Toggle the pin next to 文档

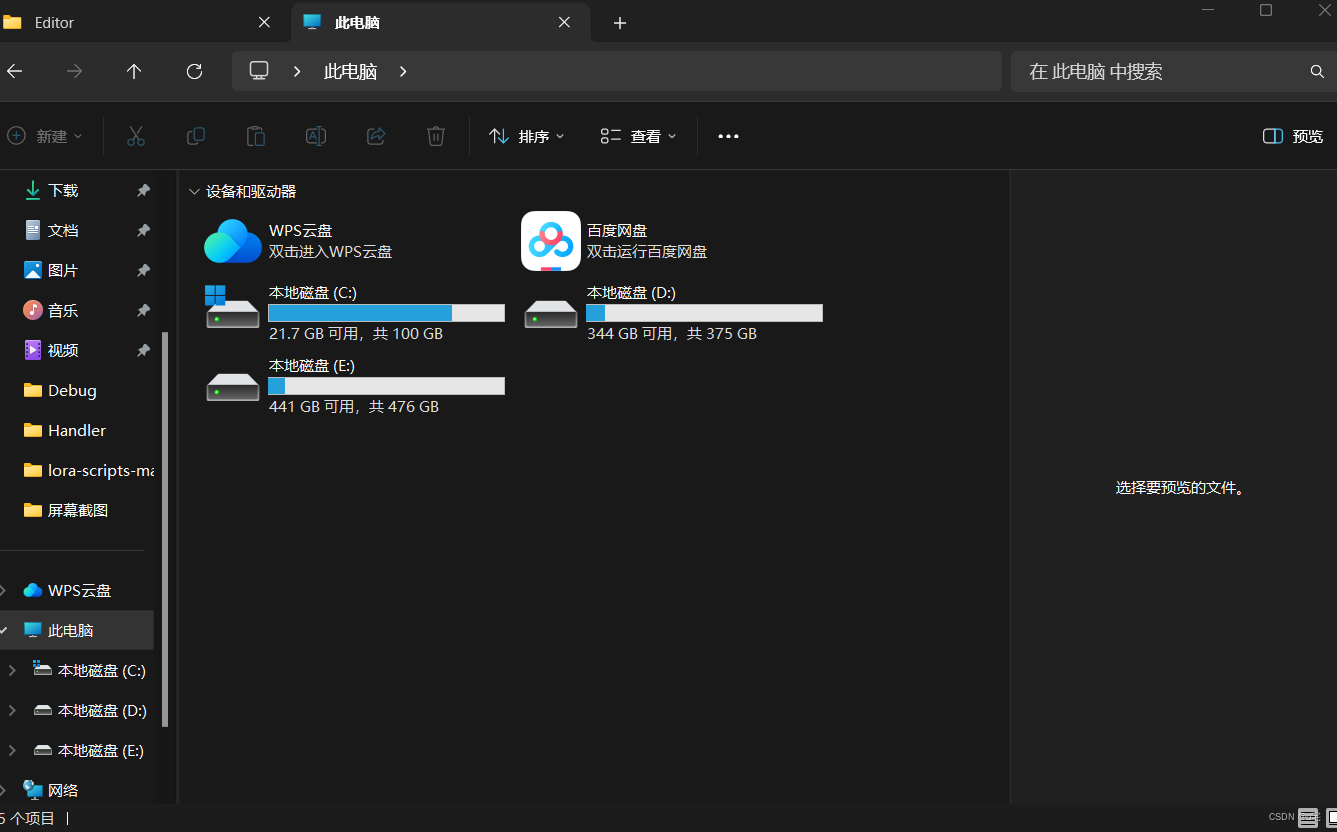pyautogui.click(x=142, y=230)
